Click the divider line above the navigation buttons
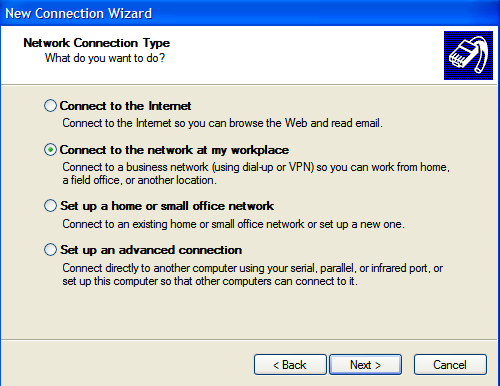500x386 pixels. pyautogui.click(x=249, y=340)
